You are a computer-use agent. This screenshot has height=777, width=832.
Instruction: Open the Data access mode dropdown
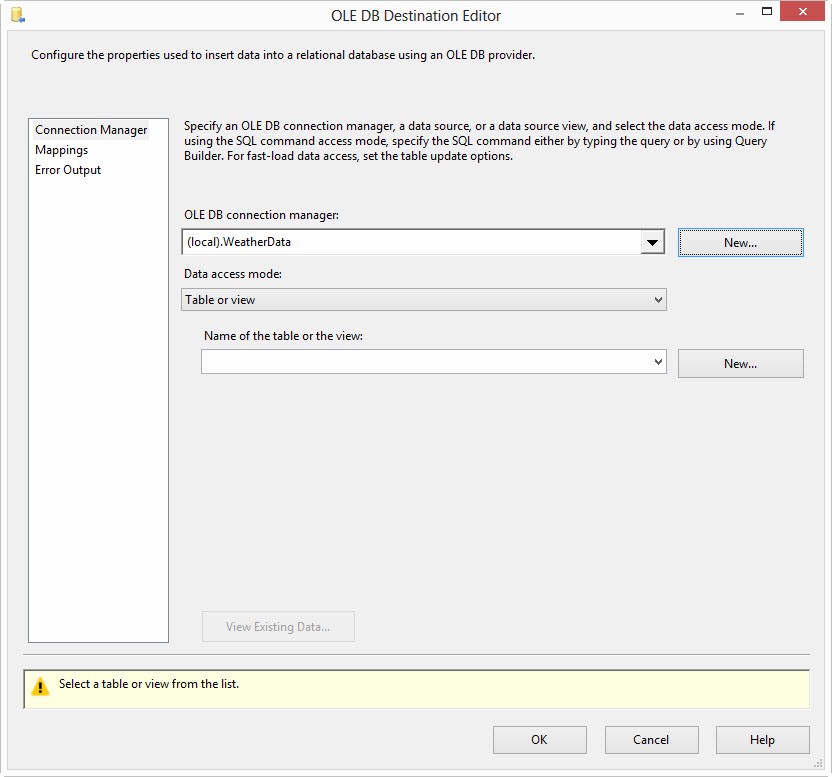point(424,300)
